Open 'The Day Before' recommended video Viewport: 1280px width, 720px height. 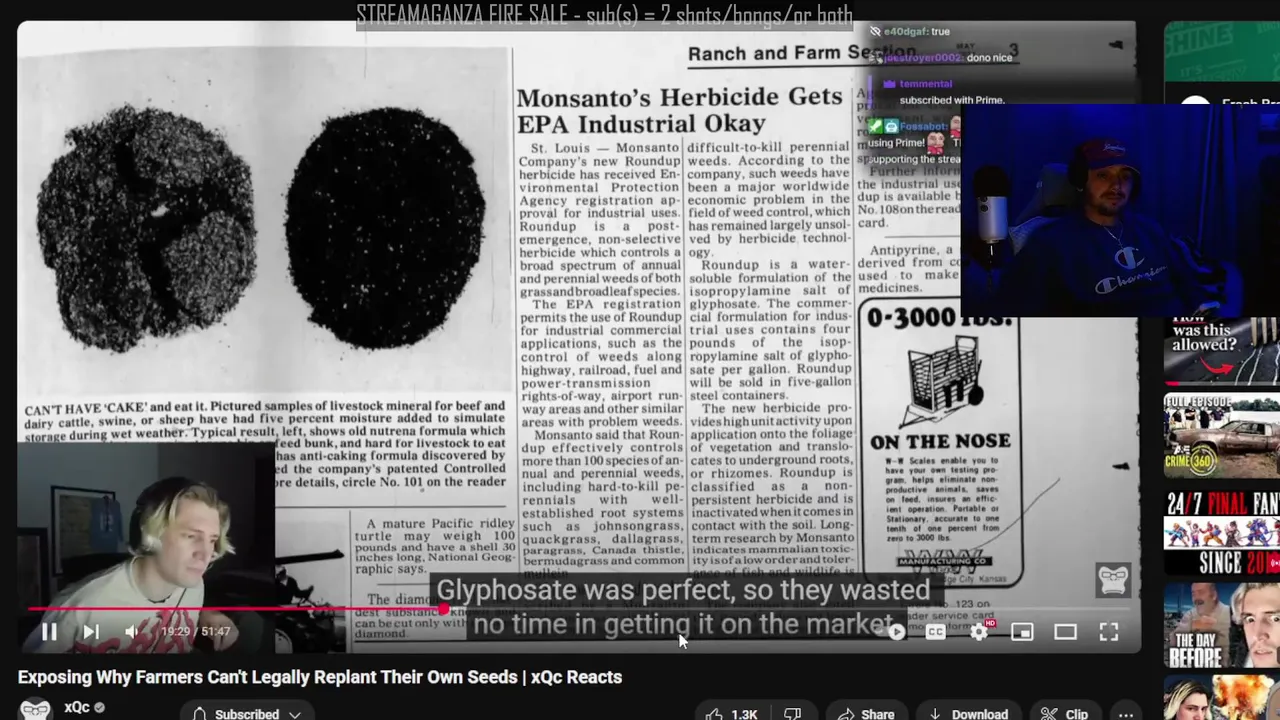coord(1221,625)
